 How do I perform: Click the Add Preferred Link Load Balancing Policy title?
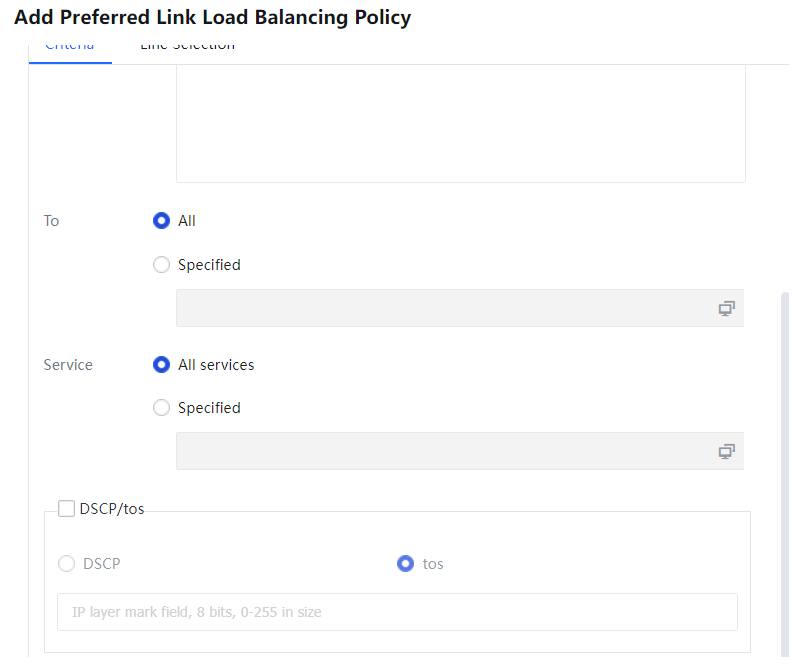tap(212, 18)
